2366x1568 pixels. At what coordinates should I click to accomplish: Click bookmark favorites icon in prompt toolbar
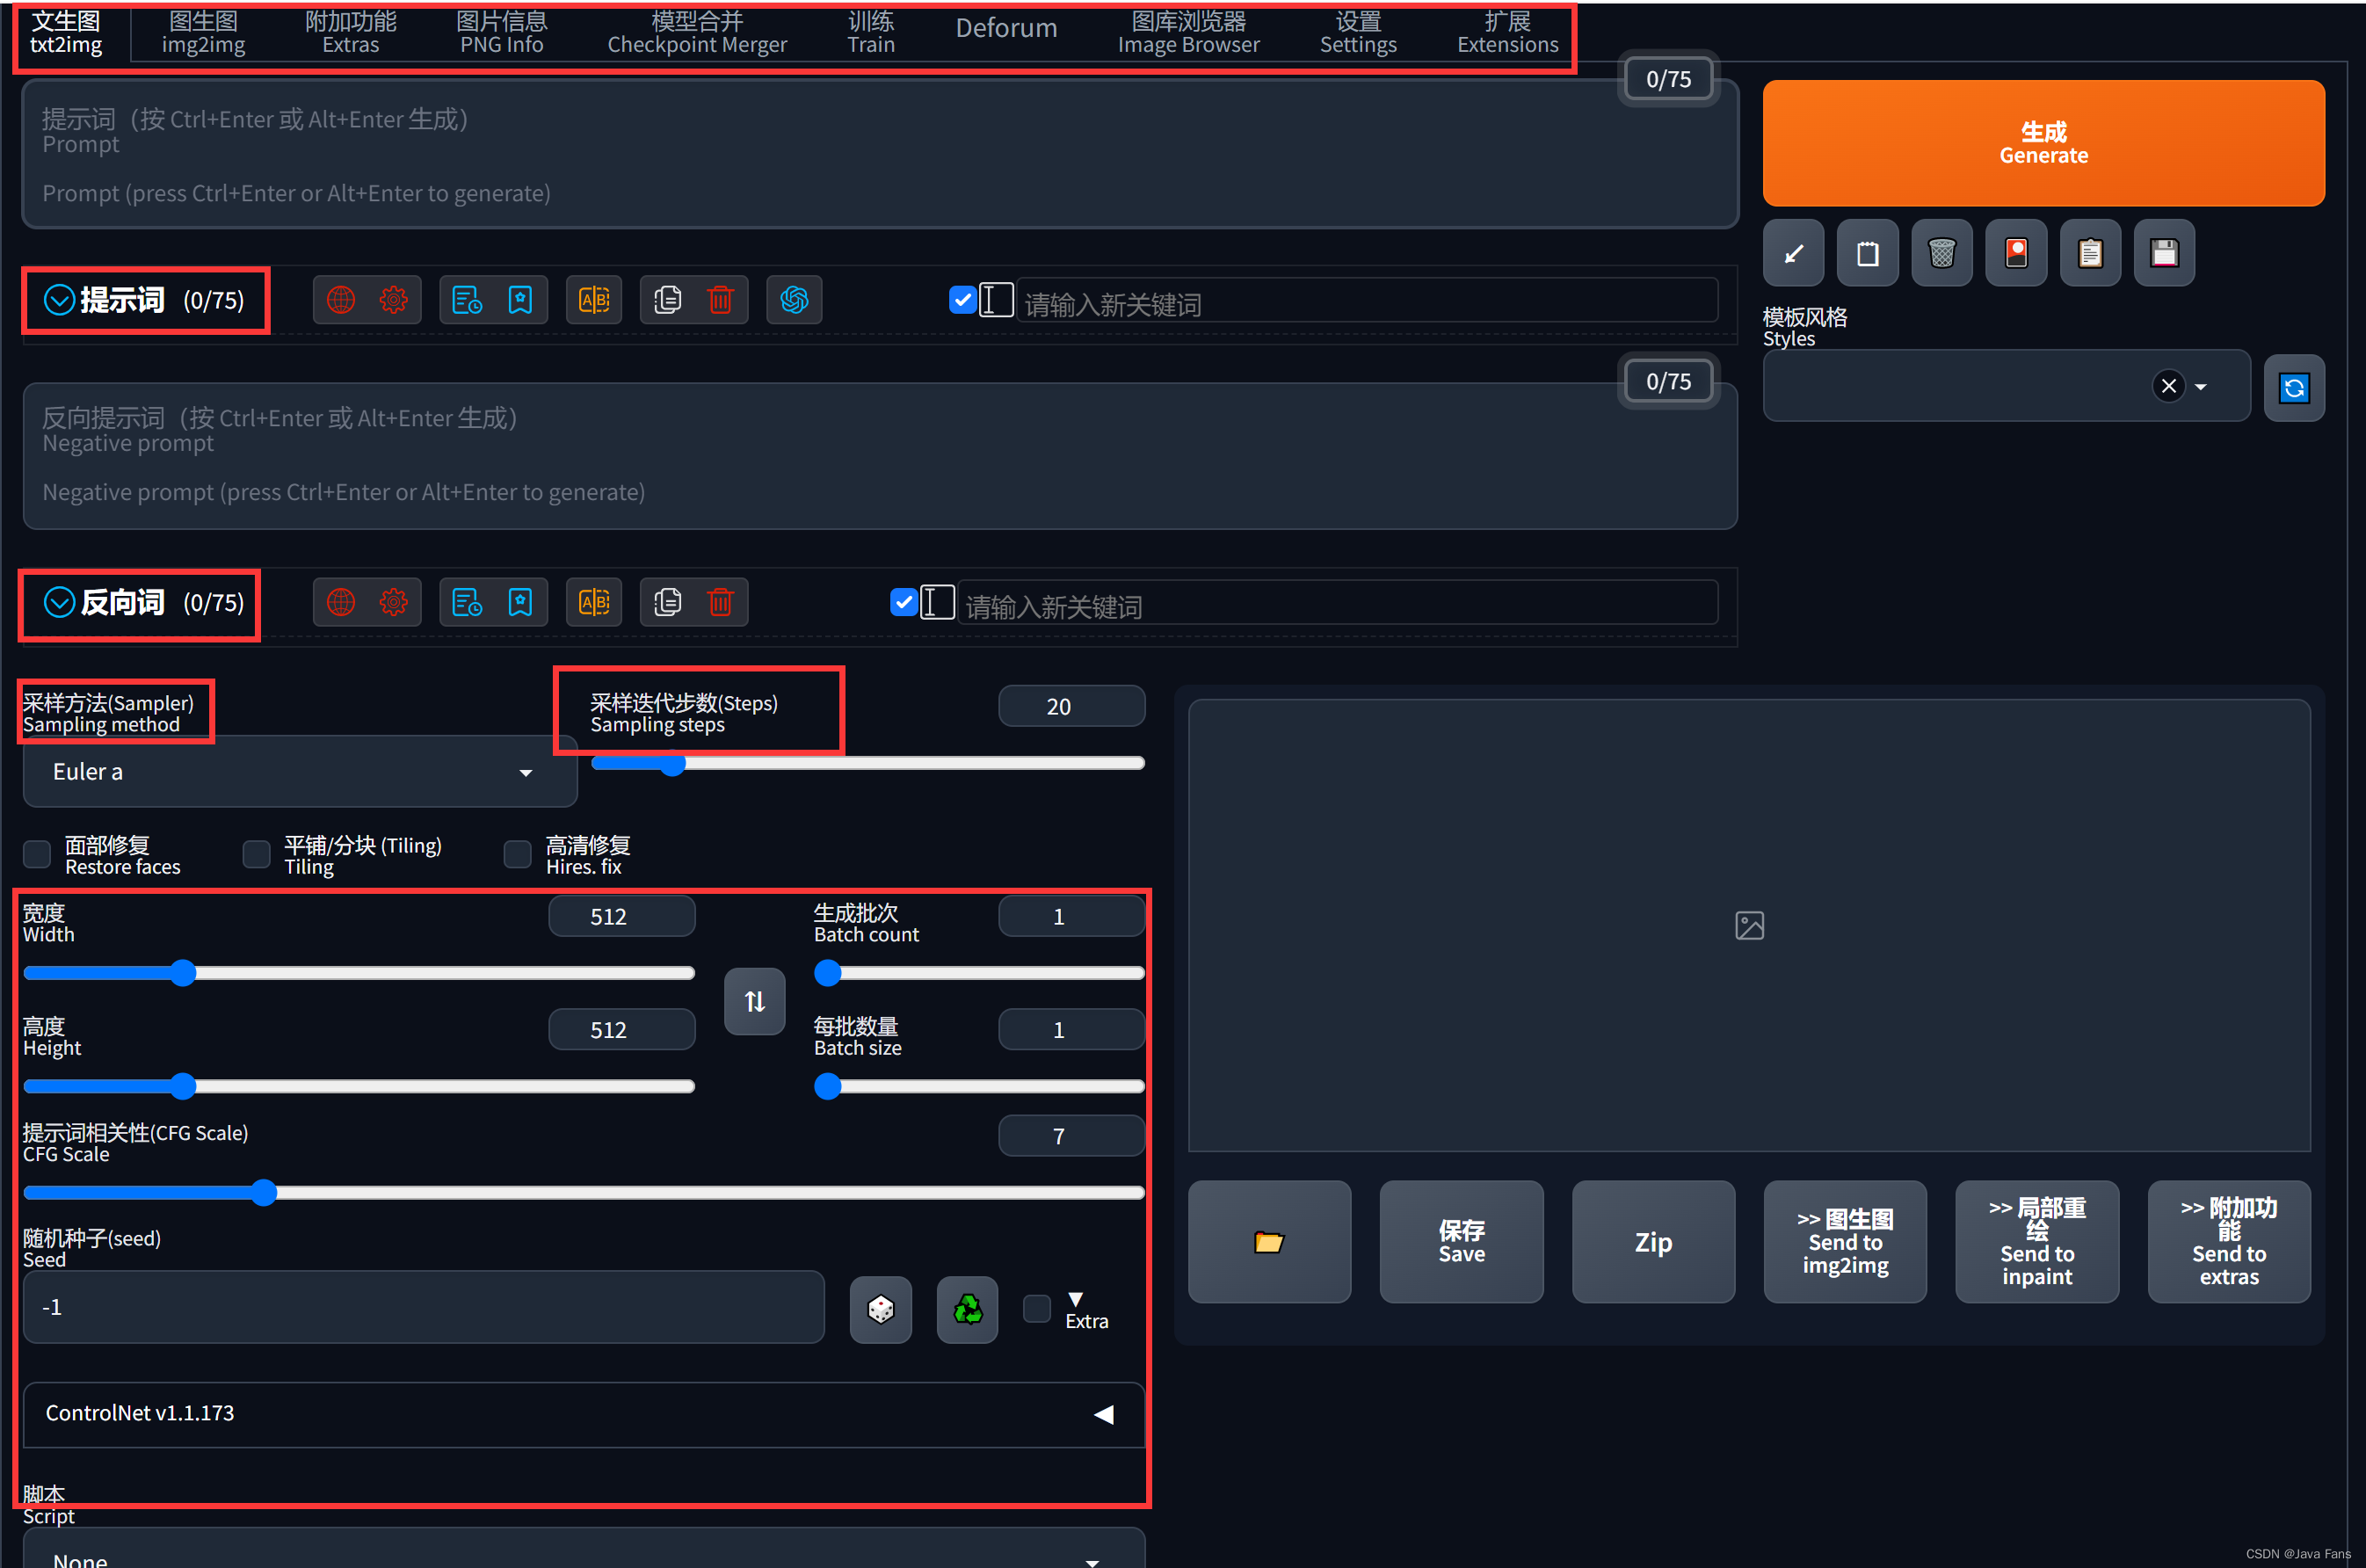coord(520,300)
